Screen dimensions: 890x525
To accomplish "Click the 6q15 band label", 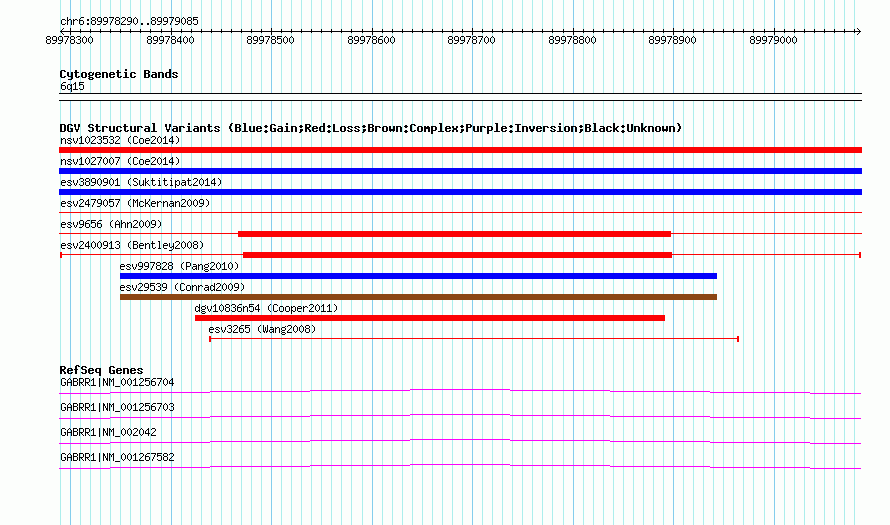I will [x=72, y=86].
